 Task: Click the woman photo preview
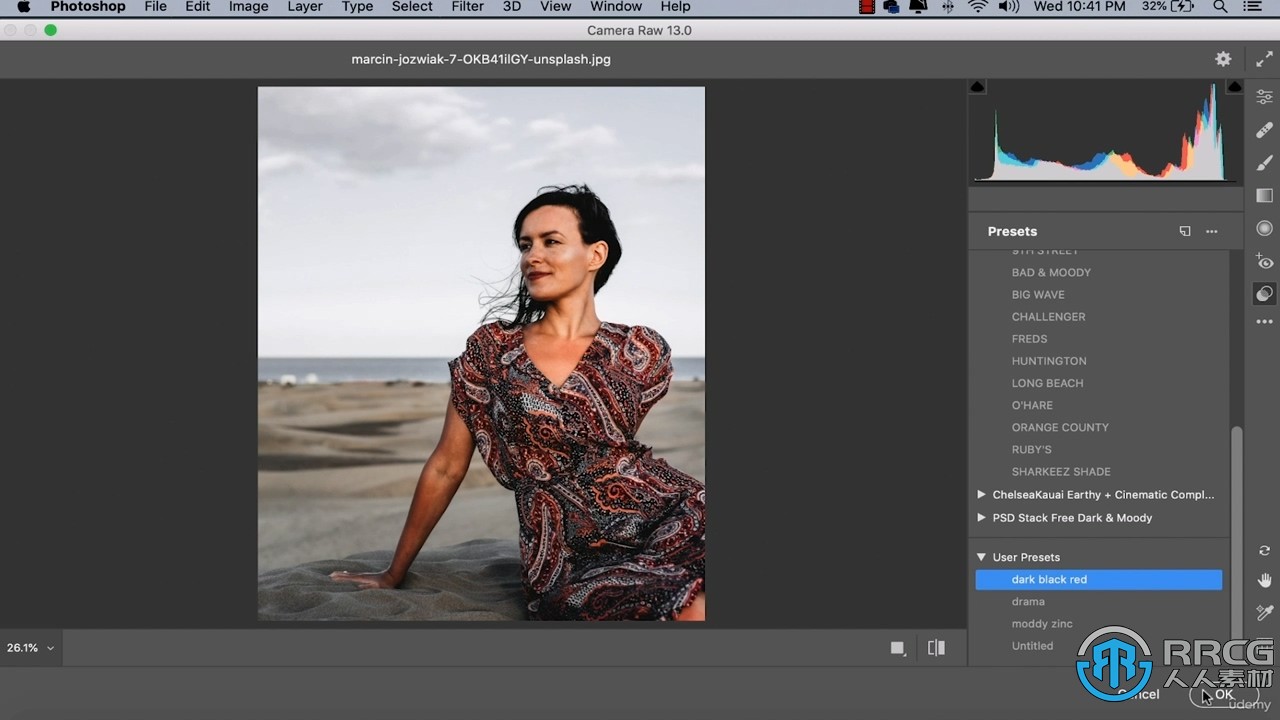[x=481, y=353]
